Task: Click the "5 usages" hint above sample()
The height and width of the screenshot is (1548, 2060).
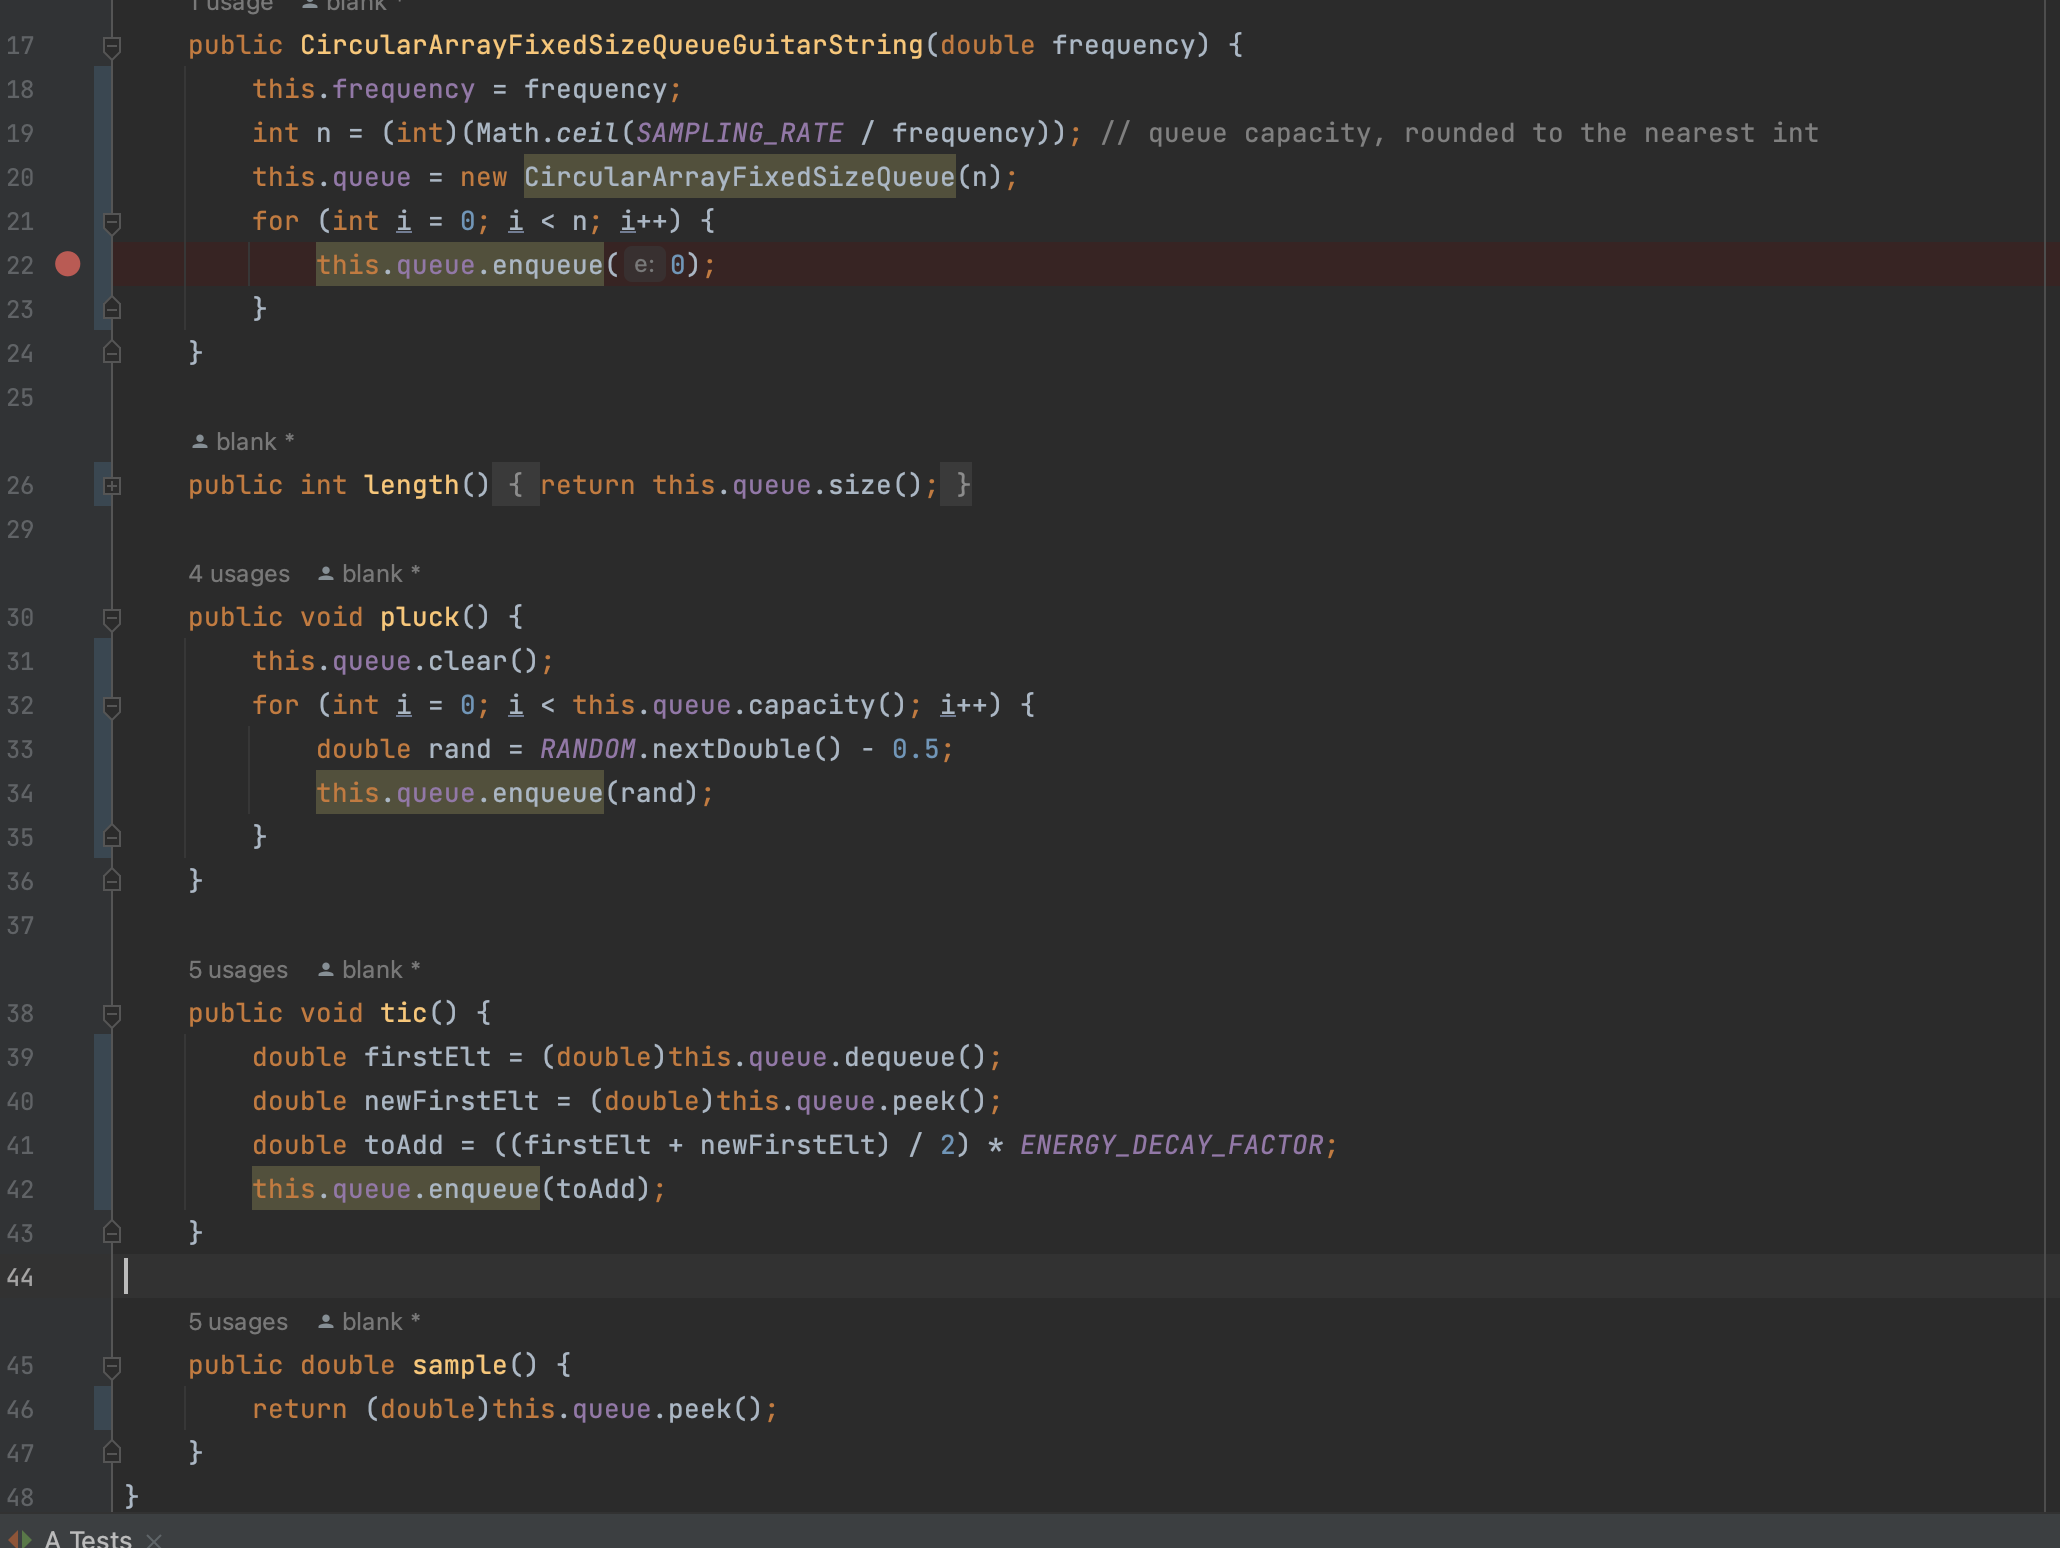Action: pos(238,1322)
